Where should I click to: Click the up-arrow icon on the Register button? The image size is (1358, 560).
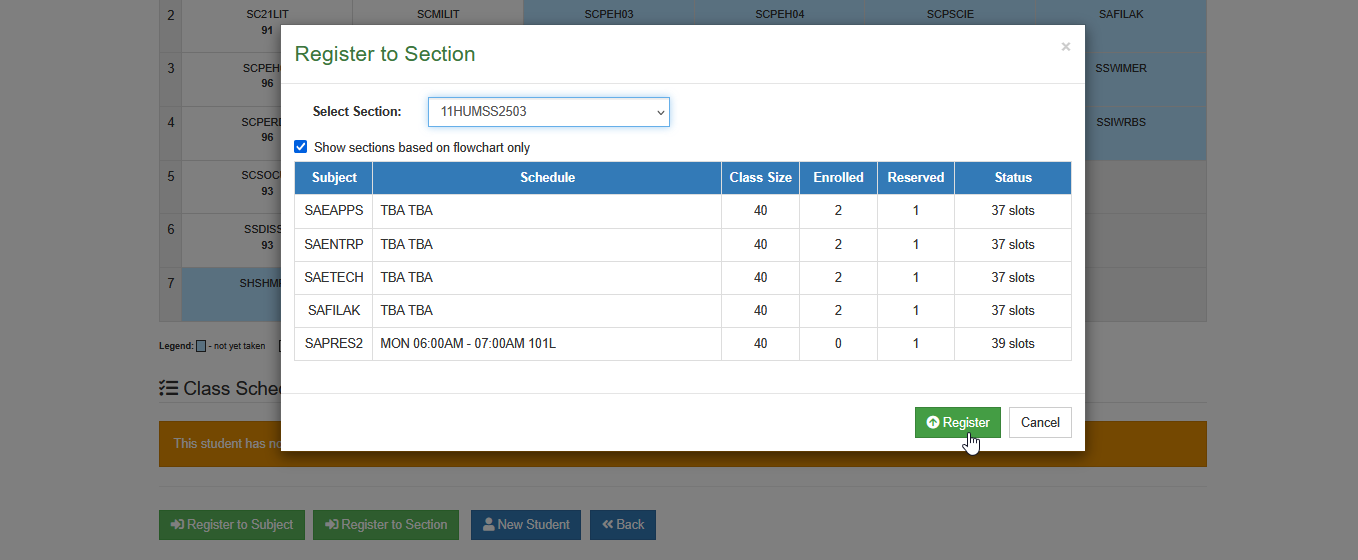[x=933, y=422]
